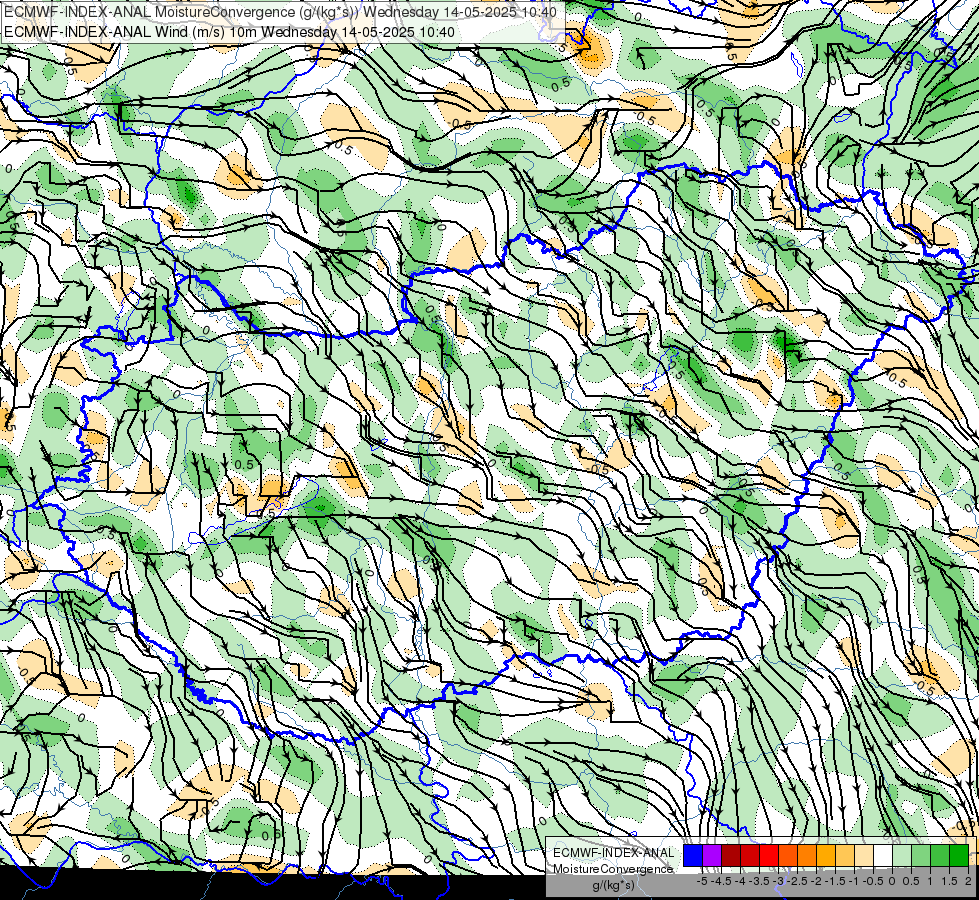The width and height of the screenshot is (979, 900).
Task: Click the -2 tick label on legend
Action: 817,881
